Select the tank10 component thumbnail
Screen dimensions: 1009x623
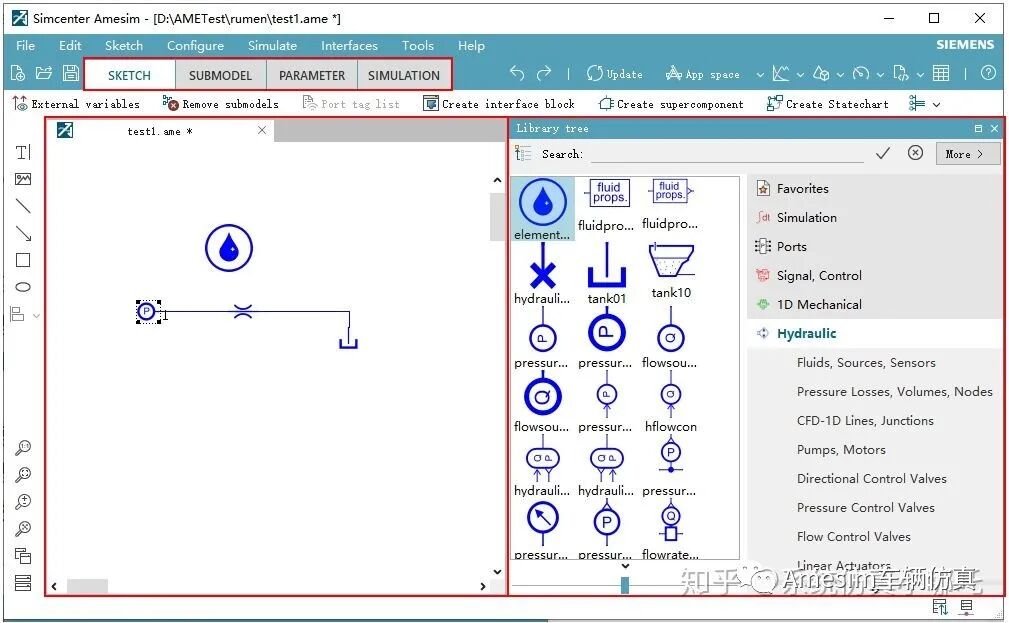tap(671, 270)
